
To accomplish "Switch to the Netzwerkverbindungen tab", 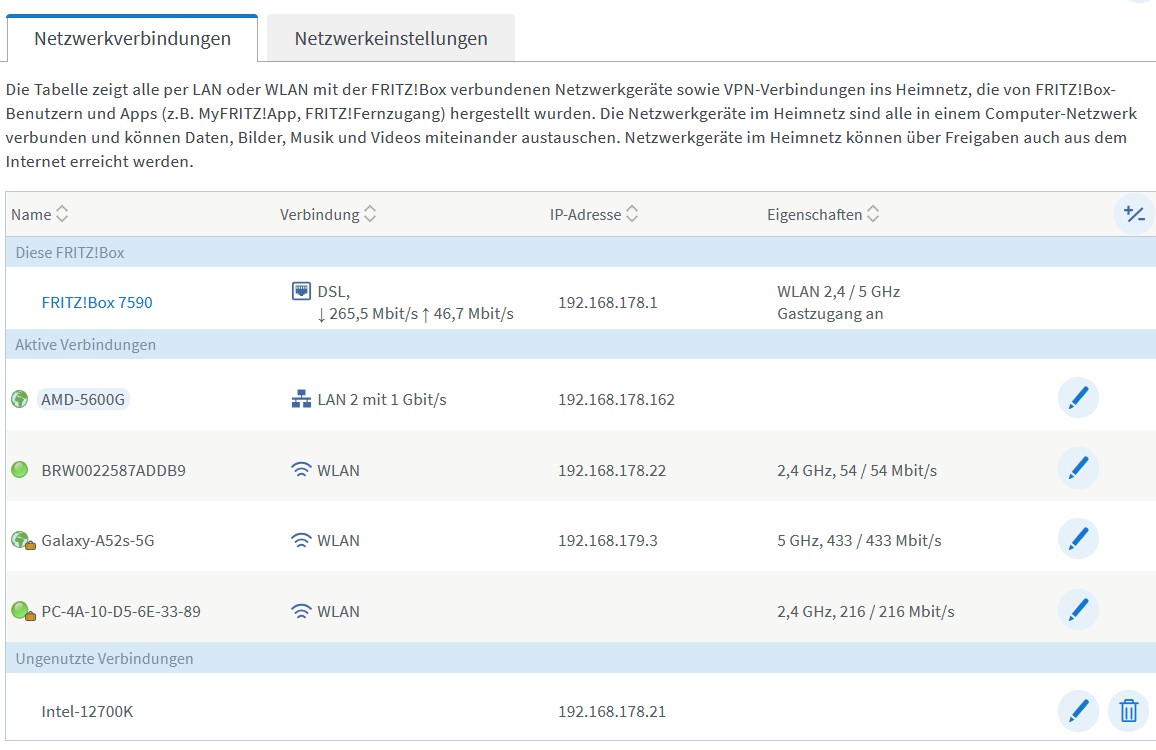I will [x=133, y=38].
